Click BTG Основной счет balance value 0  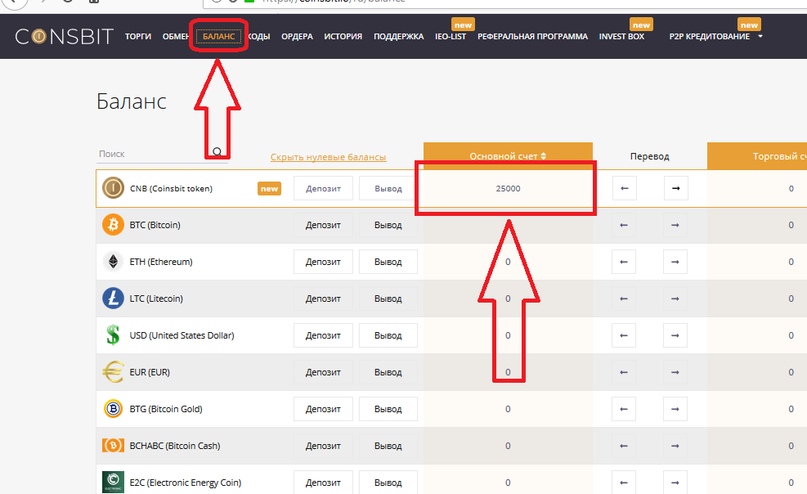(508, 409)
